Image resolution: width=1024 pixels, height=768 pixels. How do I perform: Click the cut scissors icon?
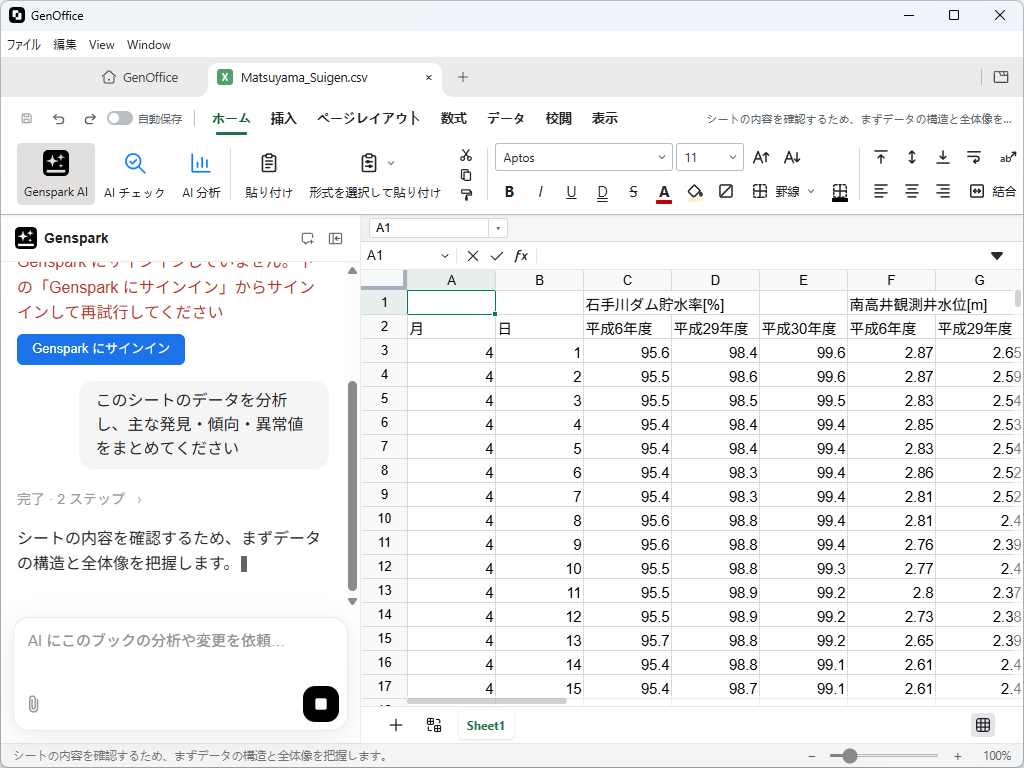click(466, 155)
